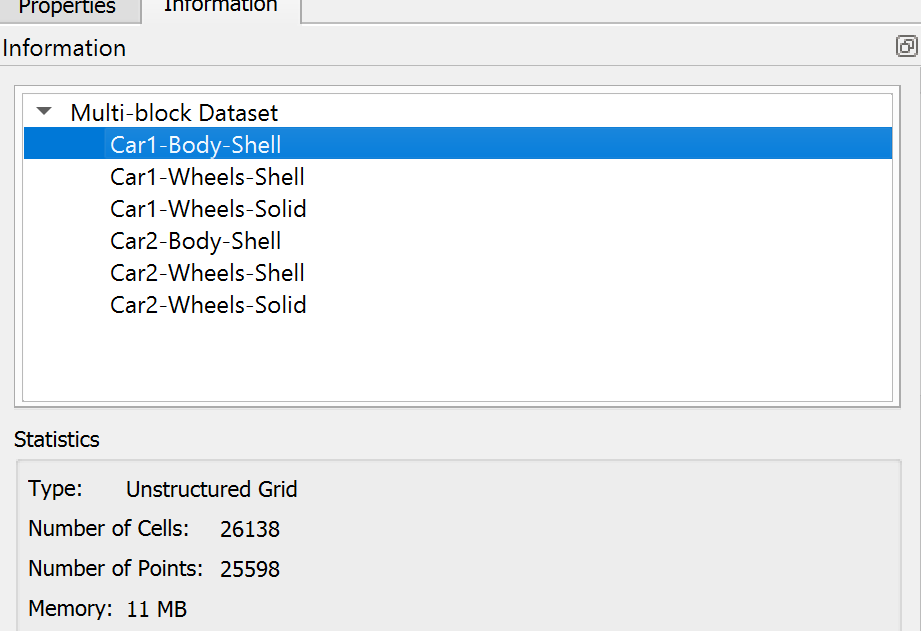921x631 pixels.
Task: Collapse the Multi-block Dataset tree
Action: click(44, 110)
